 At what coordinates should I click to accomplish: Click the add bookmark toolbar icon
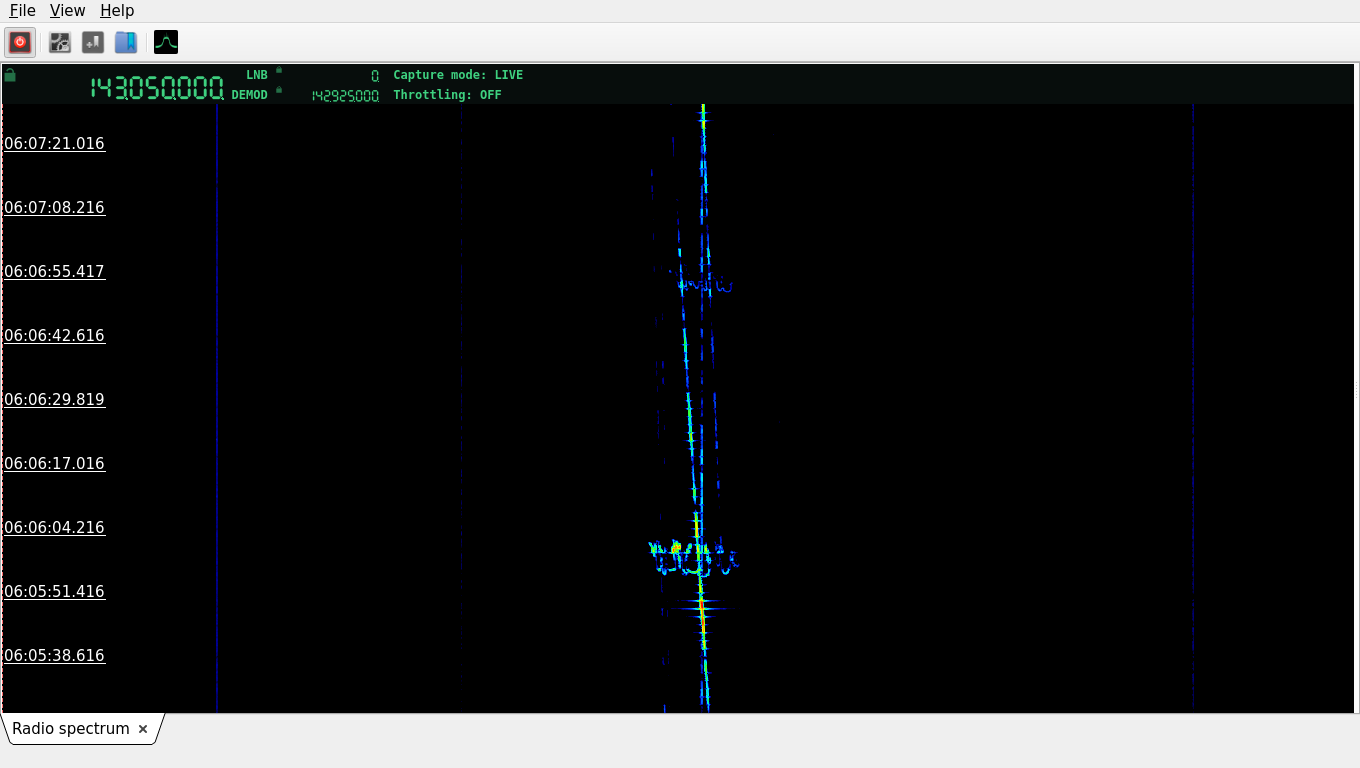coord(93,42)
